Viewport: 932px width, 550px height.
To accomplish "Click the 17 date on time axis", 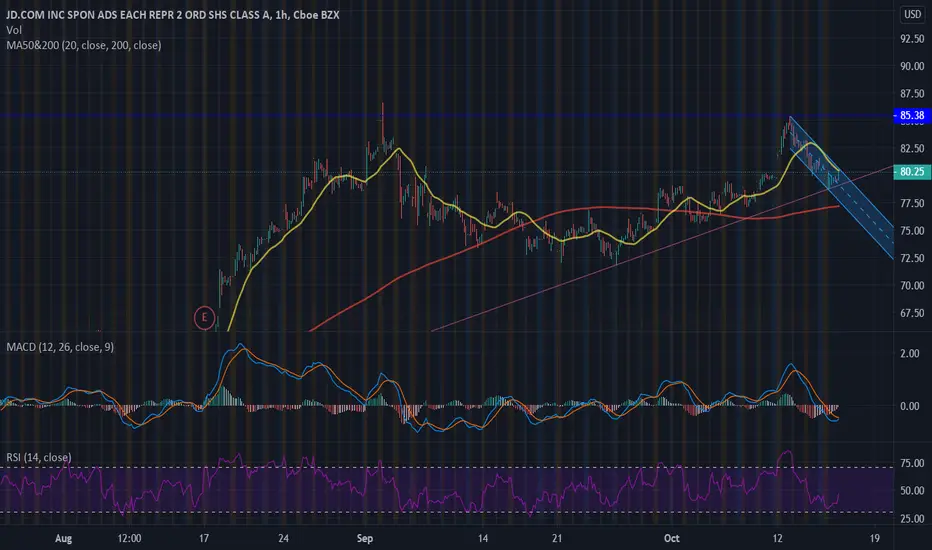I will 204,538.
